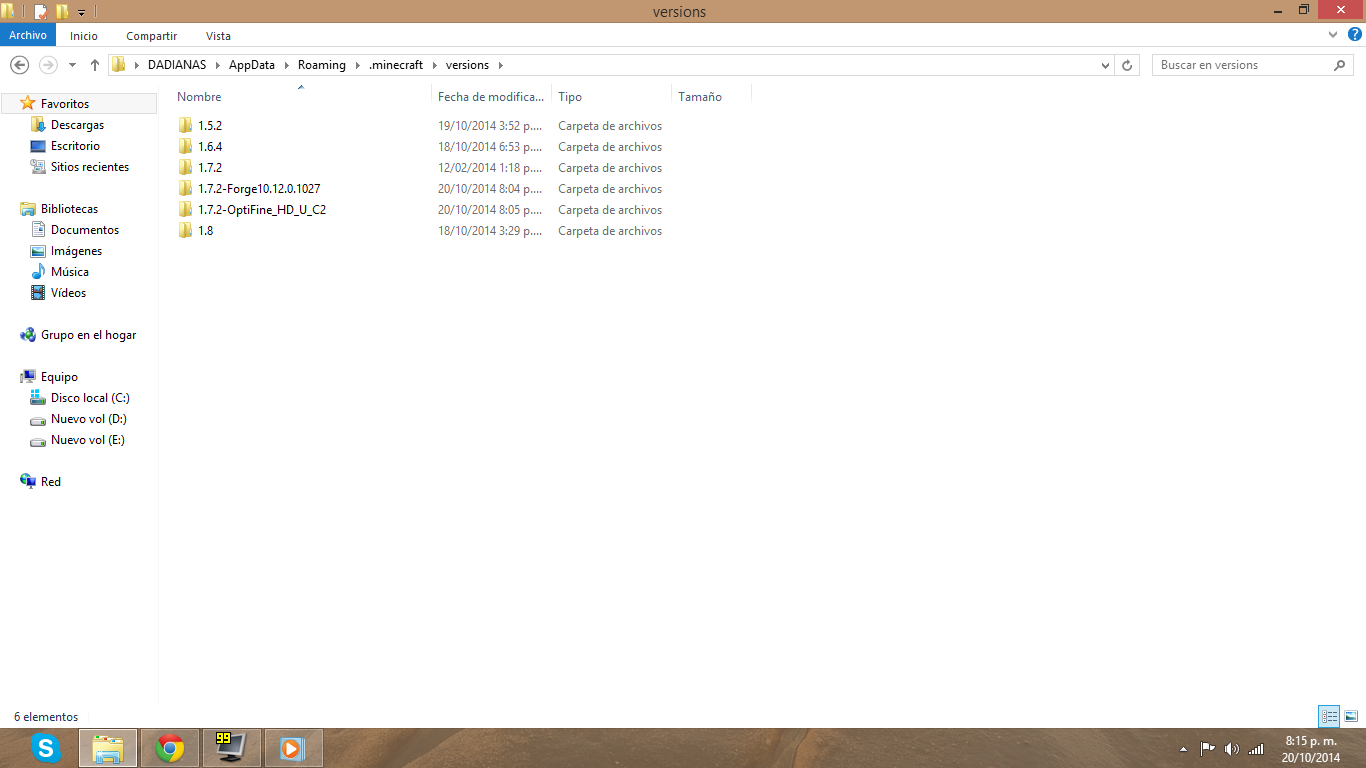This screenshot has height=768, width=1366.
Task: Go forward with the Forward arrow
Action: [x=48, y=65]
